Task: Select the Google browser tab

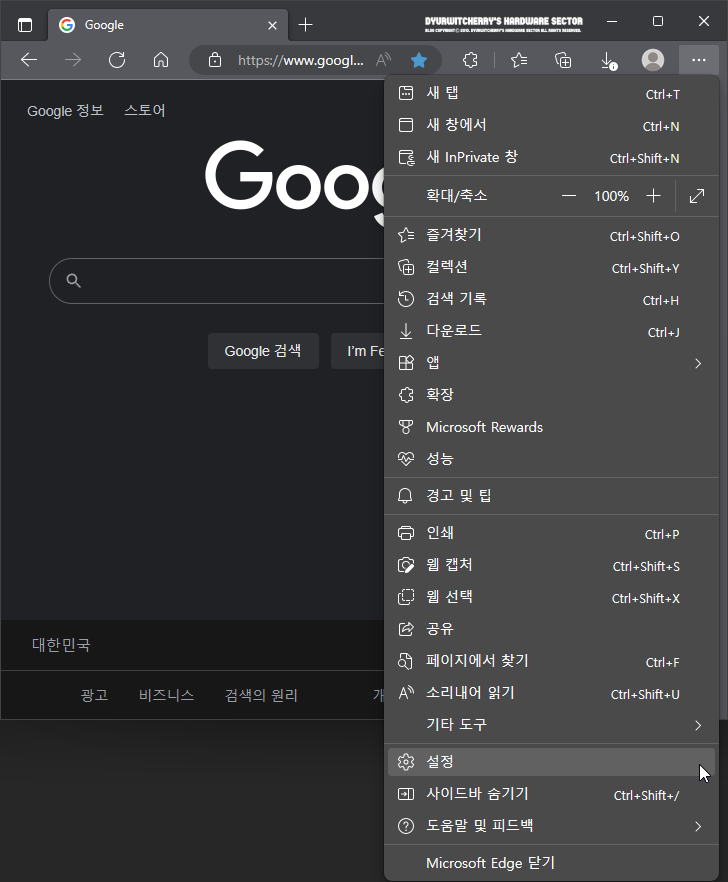Action: click(168, 25)
